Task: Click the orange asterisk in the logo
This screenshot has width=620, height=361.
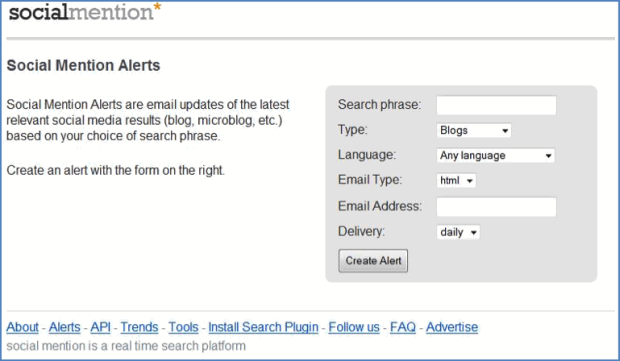Action: coord(157,7)
